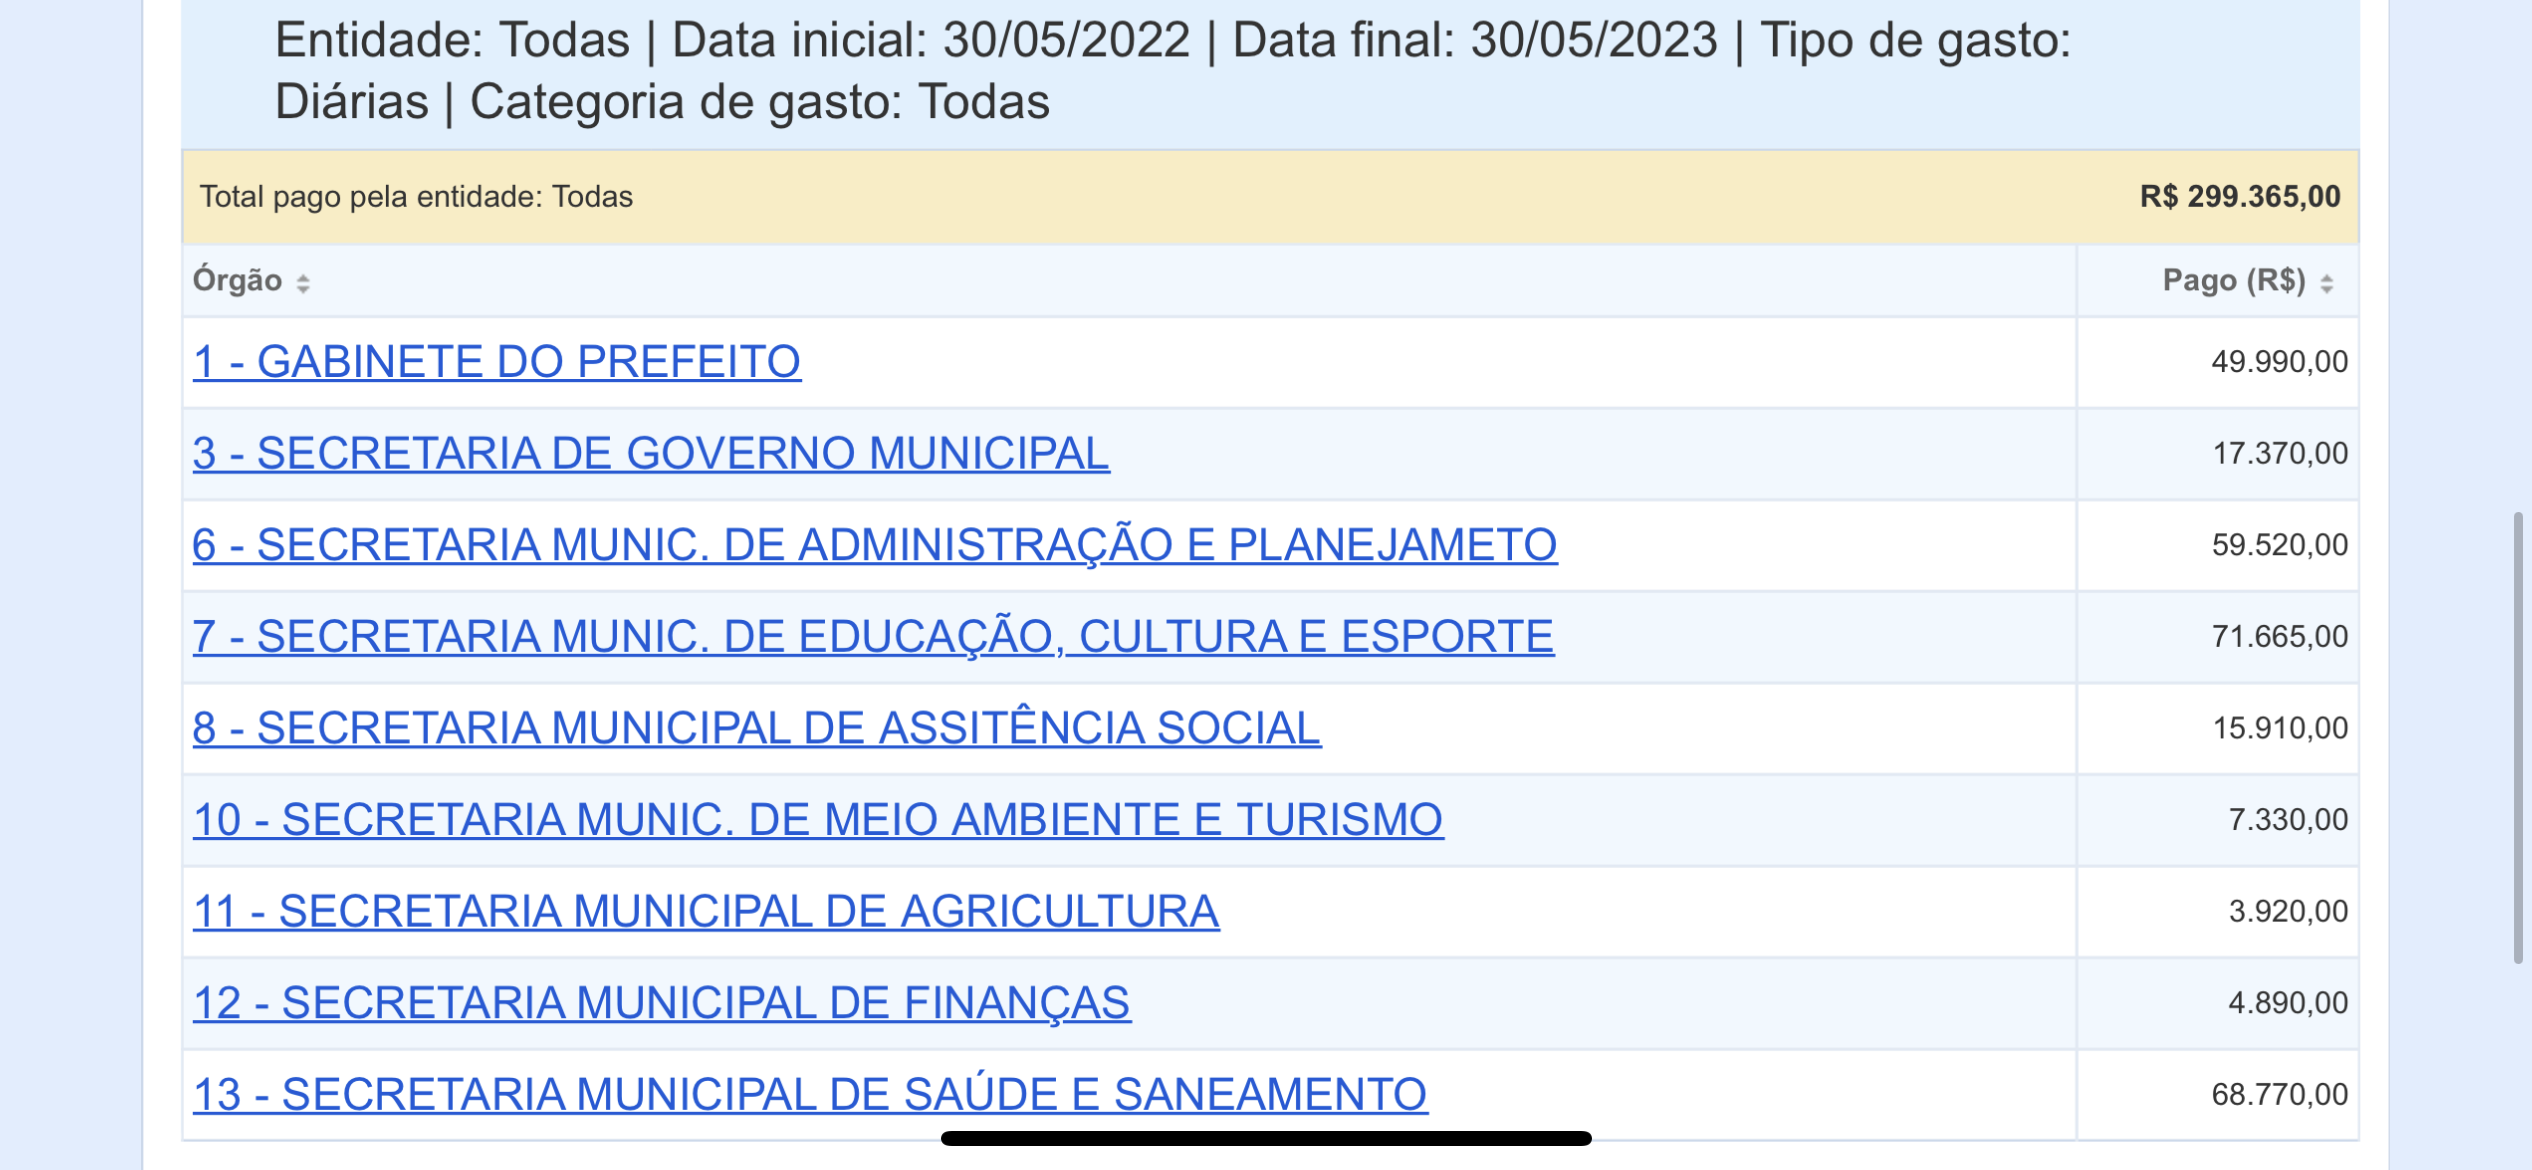Screen dimensions: 2532x1170
Task: Open Secretaria de Meio Ambiente e Turismo
Action: click(x=817, y=820)
